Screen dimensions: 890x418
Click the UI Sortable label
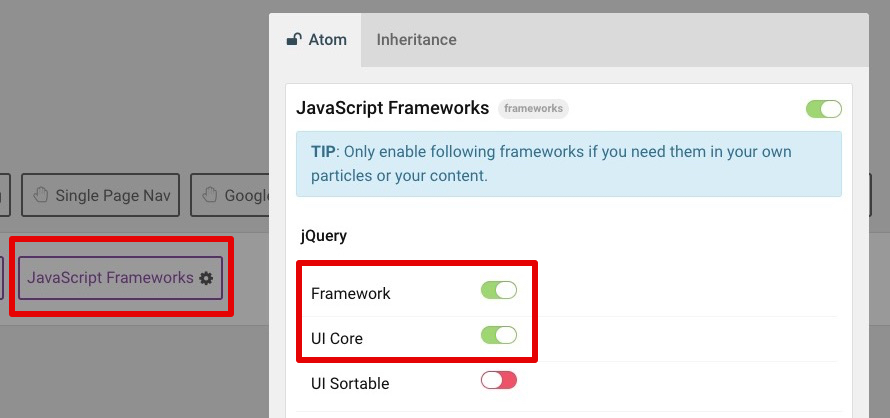point(350,384)
